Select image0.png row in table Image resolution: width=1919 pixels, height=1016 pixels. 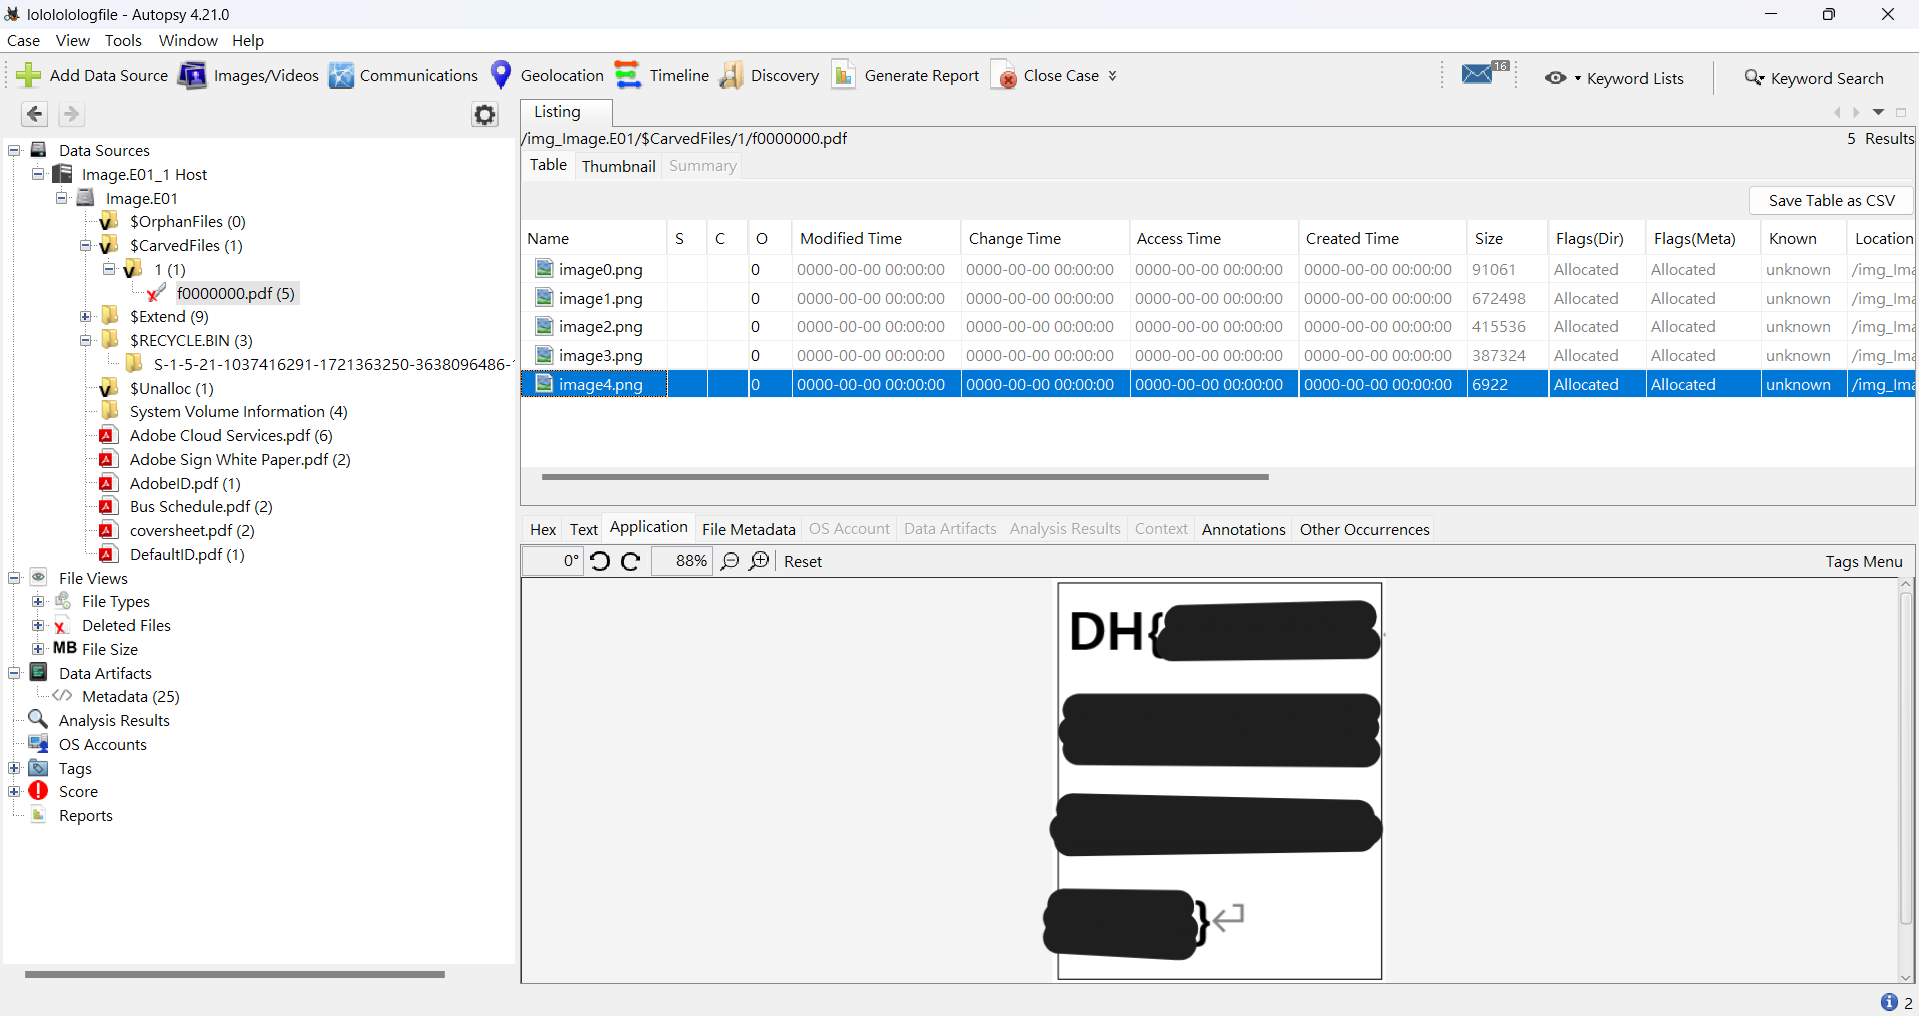(x=1218, y=270)
